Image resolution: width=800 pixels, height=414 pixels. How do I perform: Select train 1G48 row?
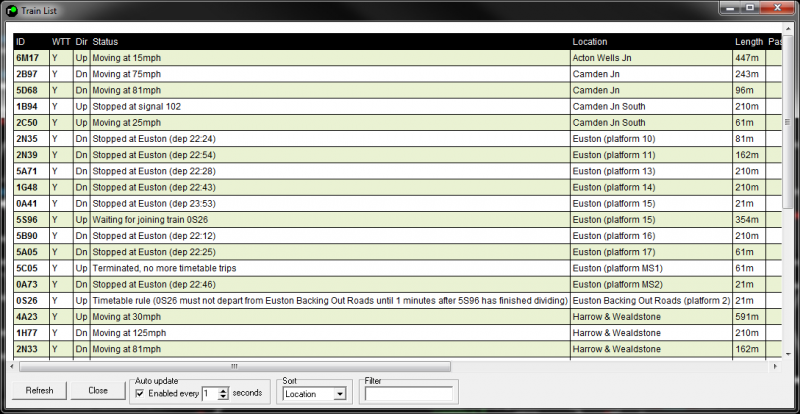tap(397, 187)
